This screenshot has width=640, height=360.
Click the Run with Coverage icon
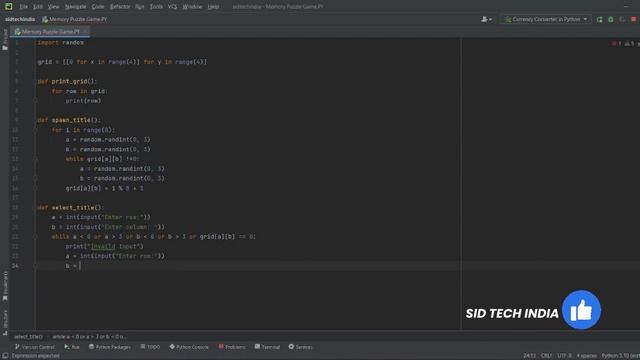click(x=622, y=19)
